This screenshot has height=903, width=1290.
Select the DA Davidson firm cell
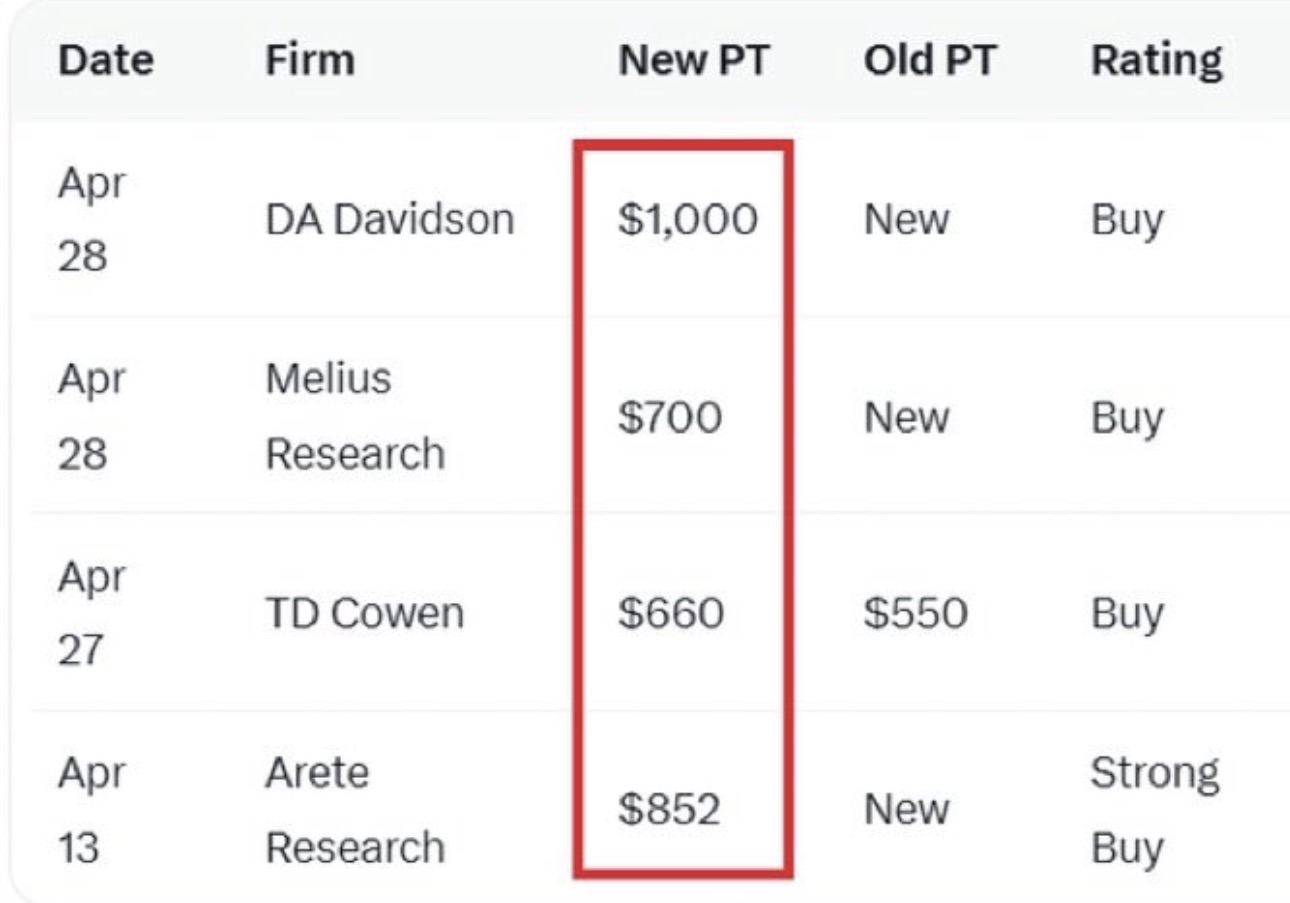click(x=389, y=220)
